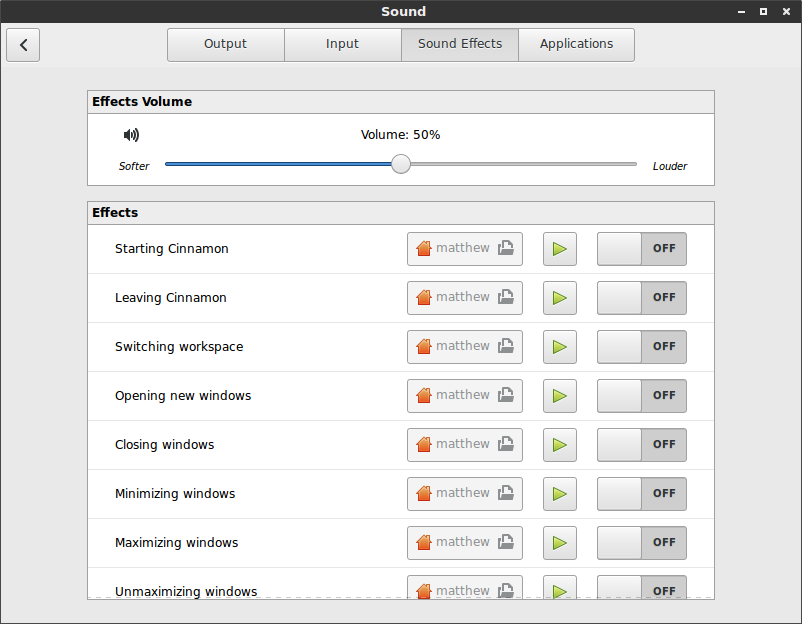Toggle the Closing windows sound on

point(641,445)
